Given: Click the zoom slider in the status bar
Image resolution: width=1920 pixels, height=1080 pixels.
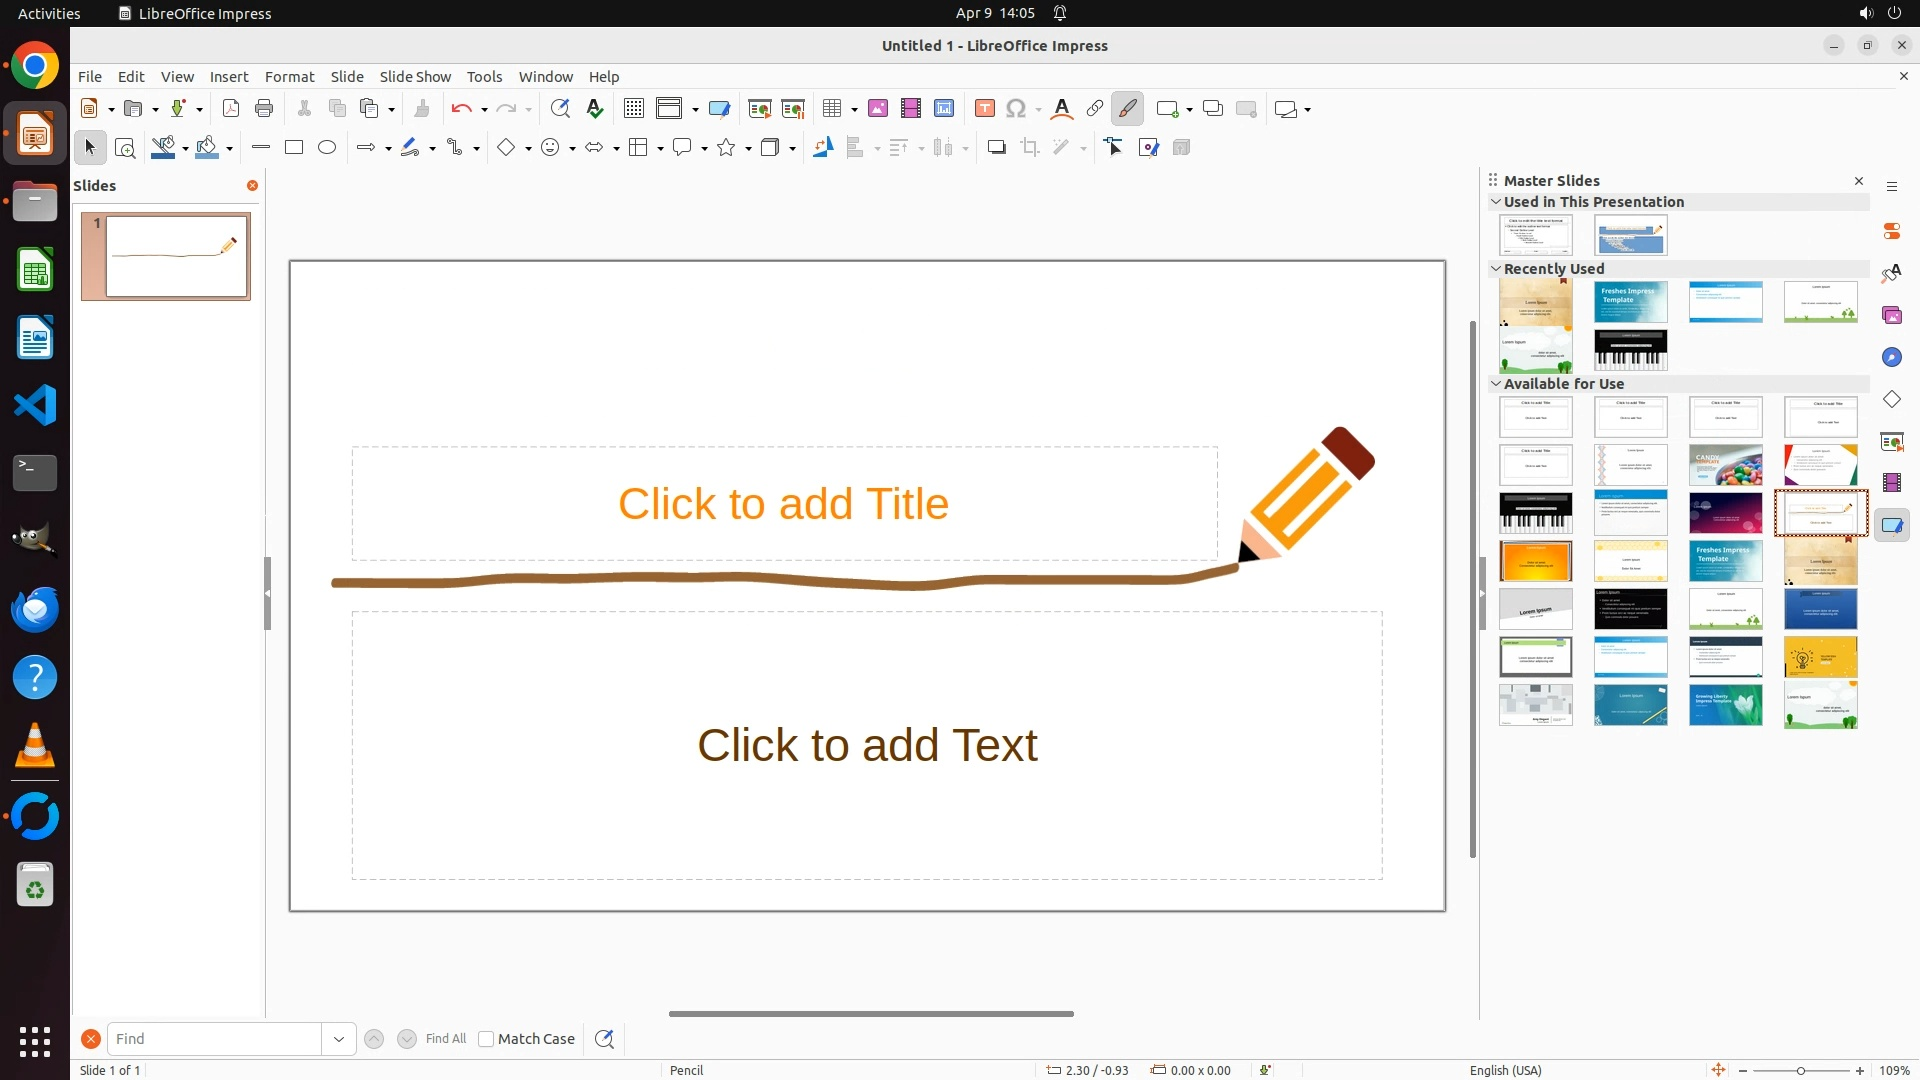Looking at the screenshot, I should coord(1800,1070).
